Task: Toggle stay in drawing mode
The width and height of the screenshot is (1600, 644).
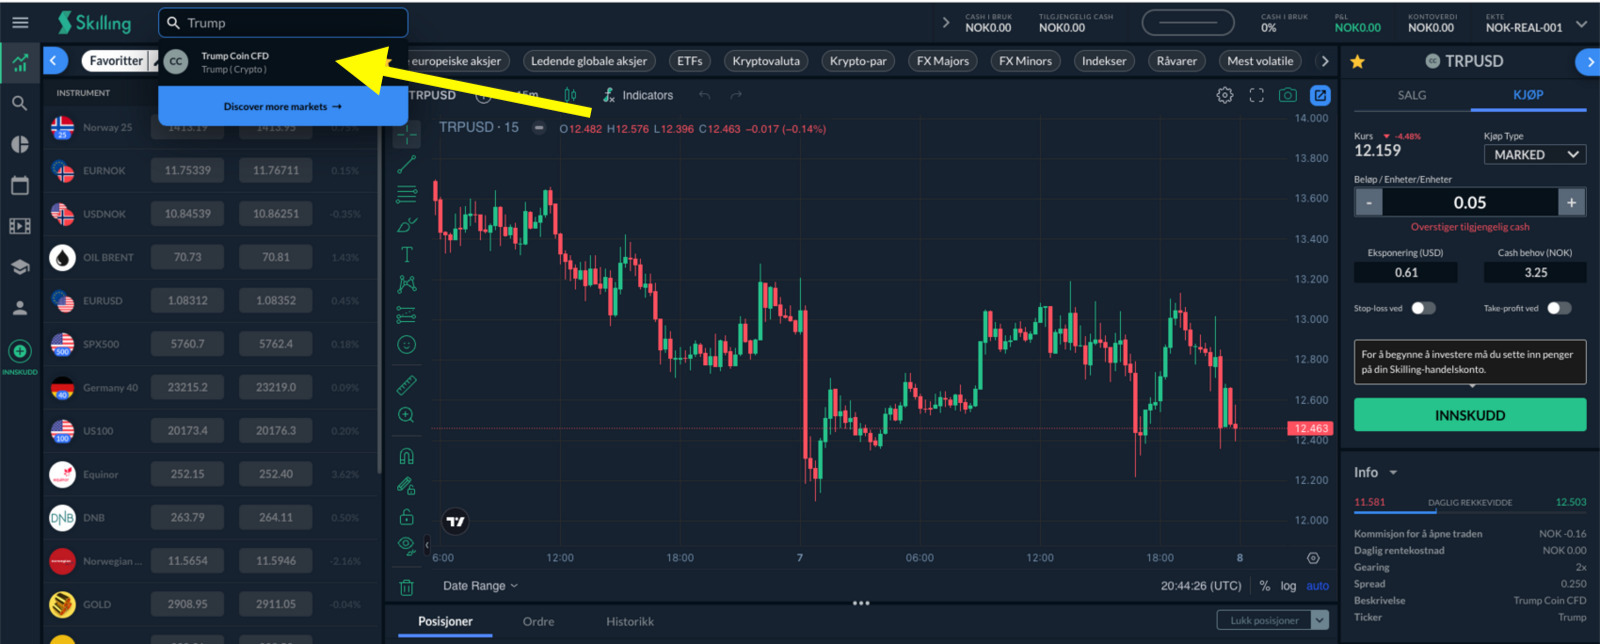Action: click(407, 486)
